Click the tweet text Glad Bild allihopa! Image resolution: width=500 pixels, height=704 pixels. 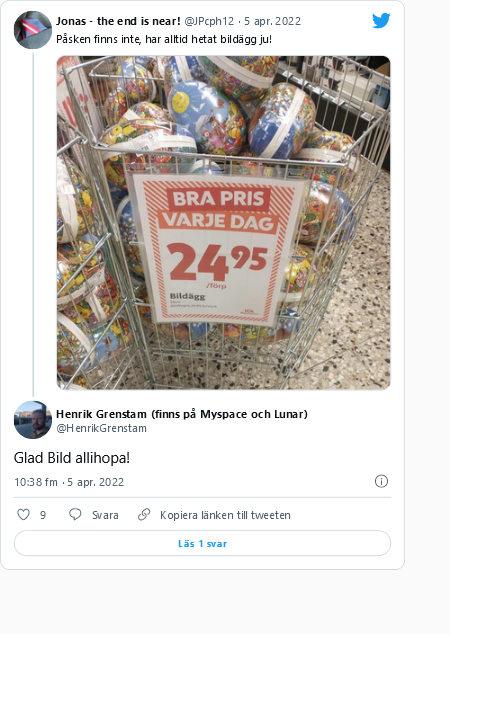72,458
